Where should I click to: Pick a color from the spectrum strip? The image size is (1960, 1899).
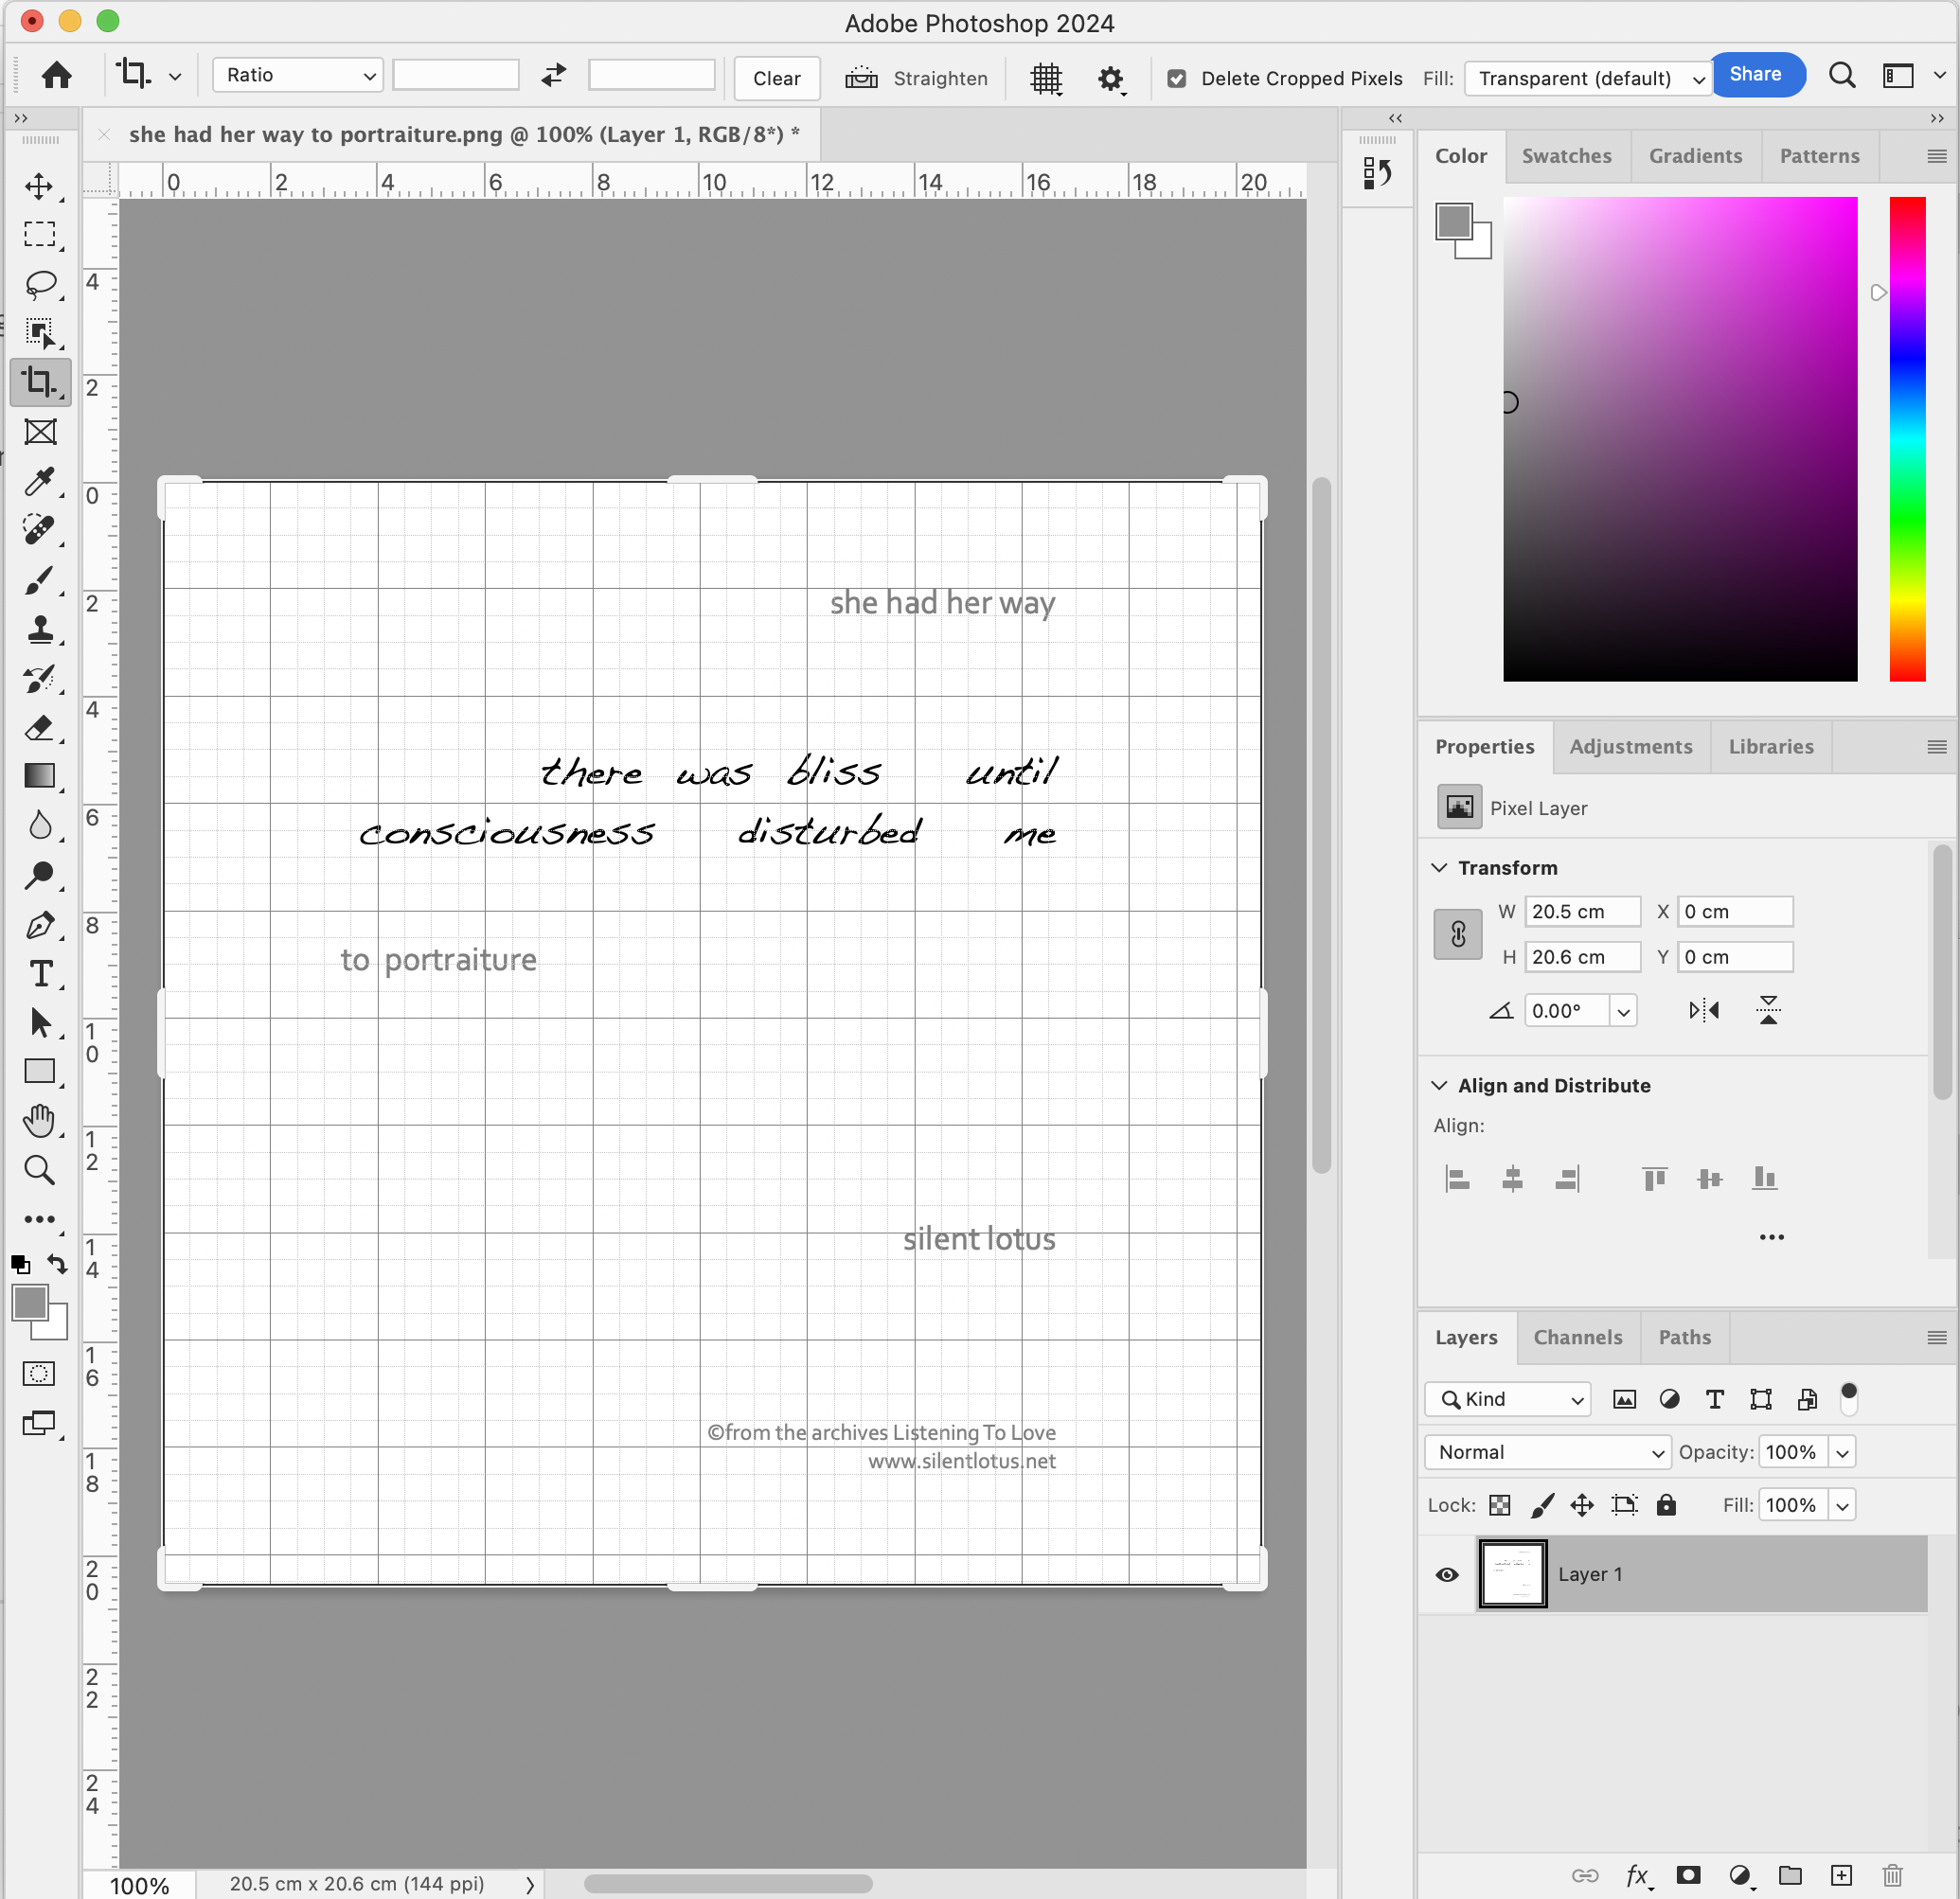point(1906,440)
